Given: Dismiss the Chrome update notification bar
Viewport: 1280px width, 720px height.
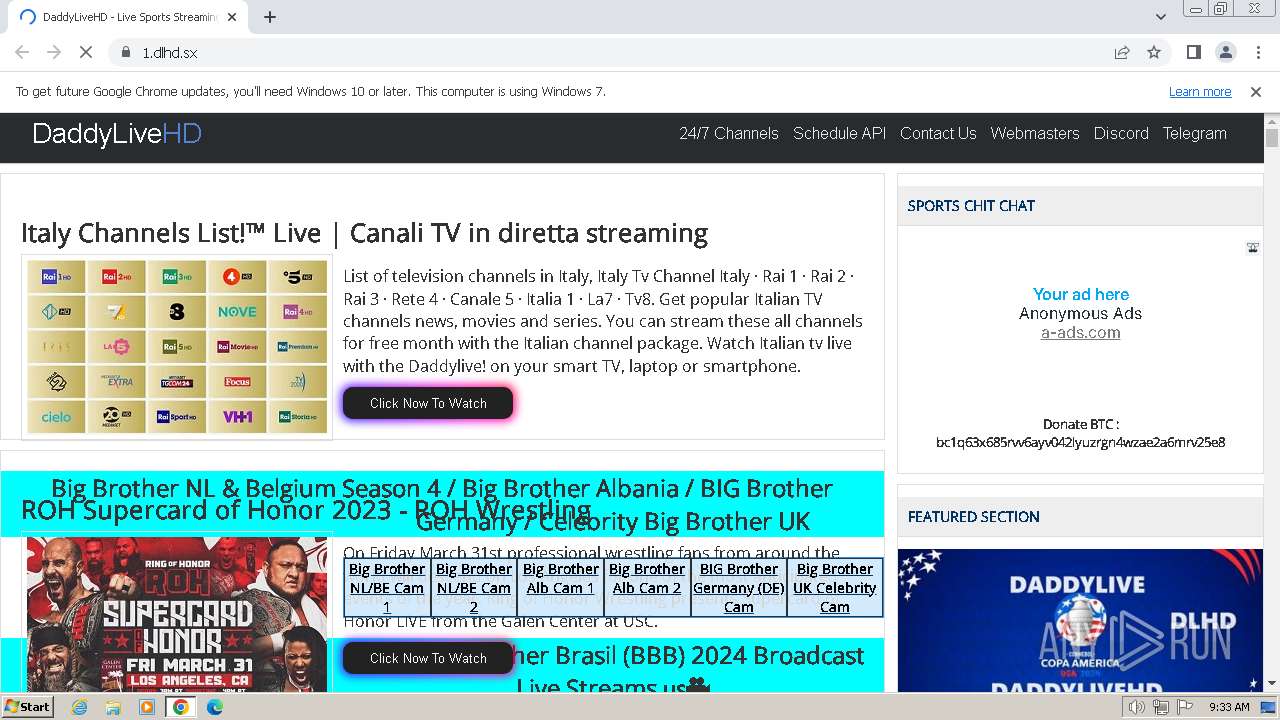Looking at the screenshot, I should (1256, 91).
